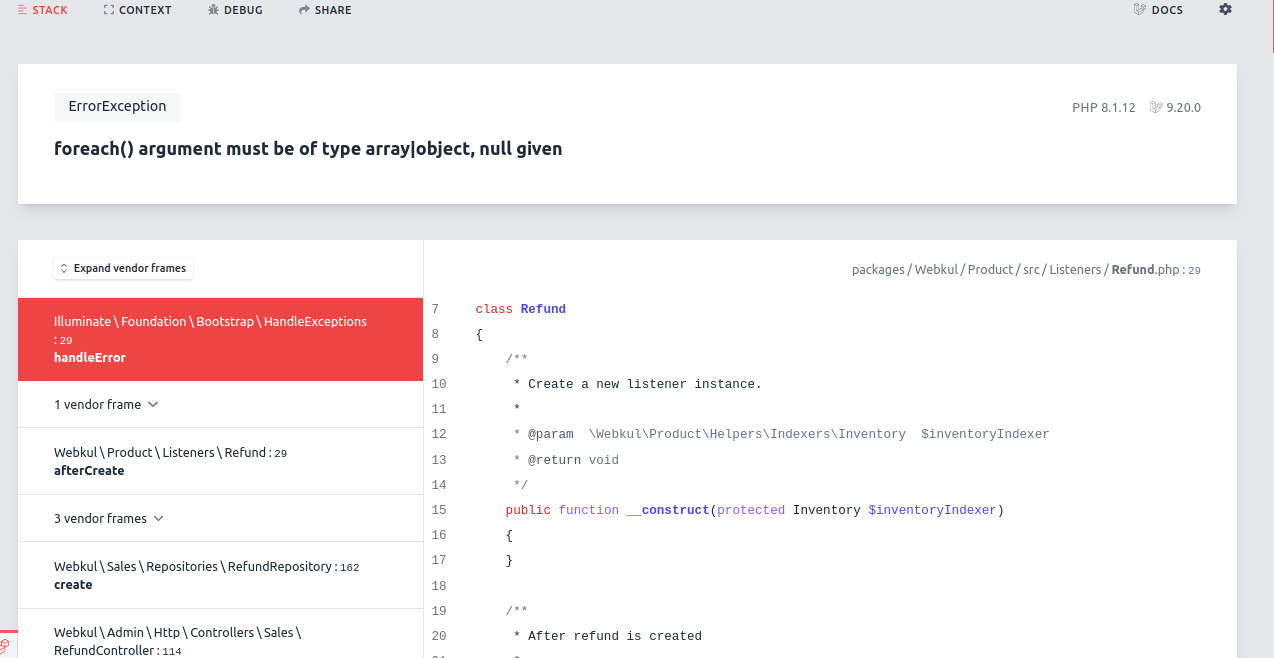Image resolution: width=1274 pixels, height=658 pixels.
Task: Click the share arrow icon
Action: (x=304, y=10)
